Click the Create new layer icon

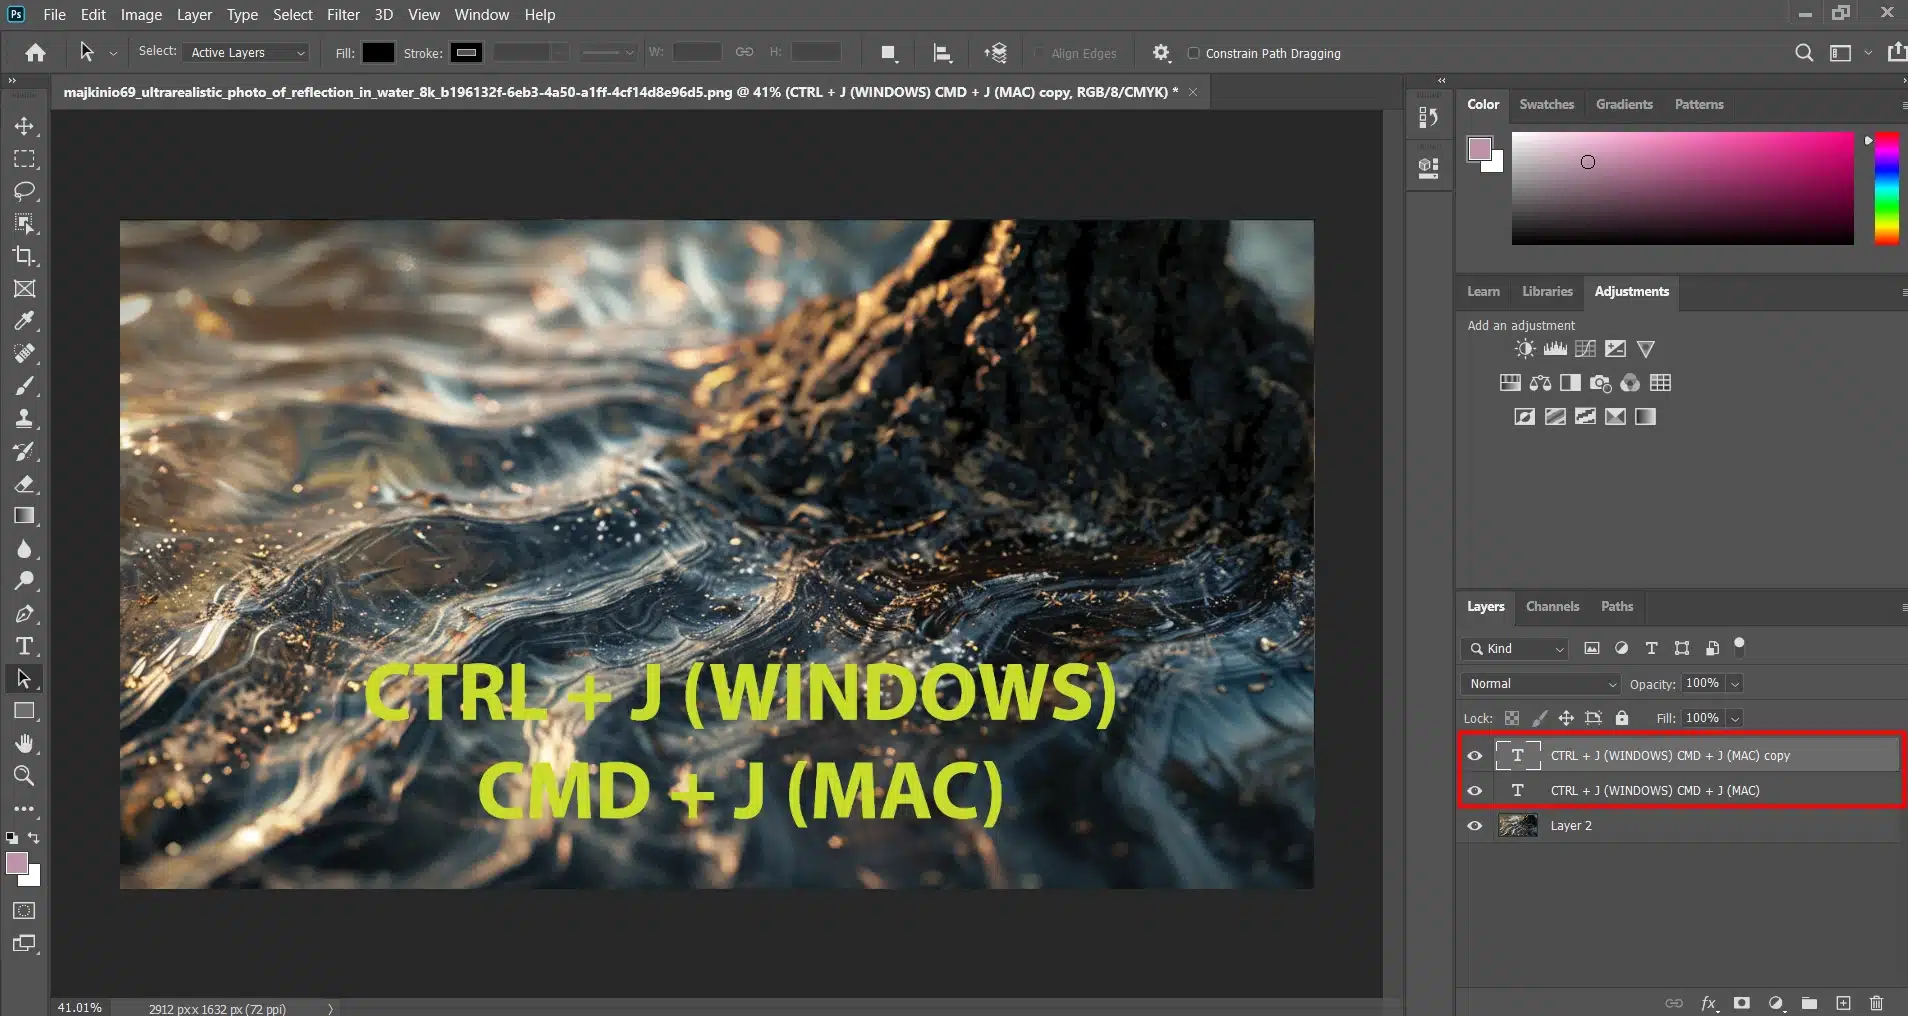coord(1843,1003)
